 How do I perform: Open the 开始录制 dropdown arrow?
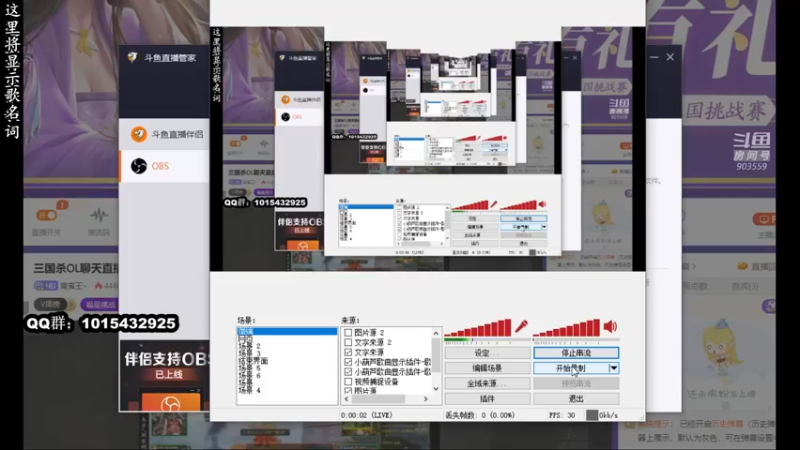coord(614,368)
